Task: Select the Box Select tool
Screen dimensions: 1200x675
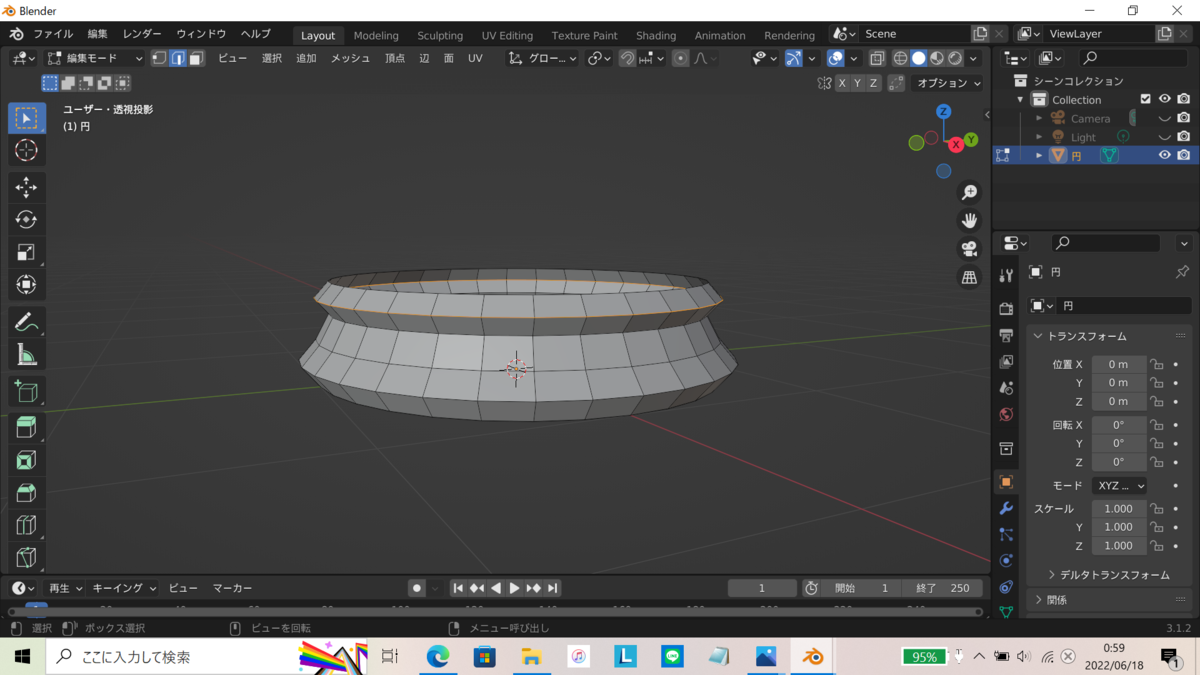Action: tap(27, 118)
